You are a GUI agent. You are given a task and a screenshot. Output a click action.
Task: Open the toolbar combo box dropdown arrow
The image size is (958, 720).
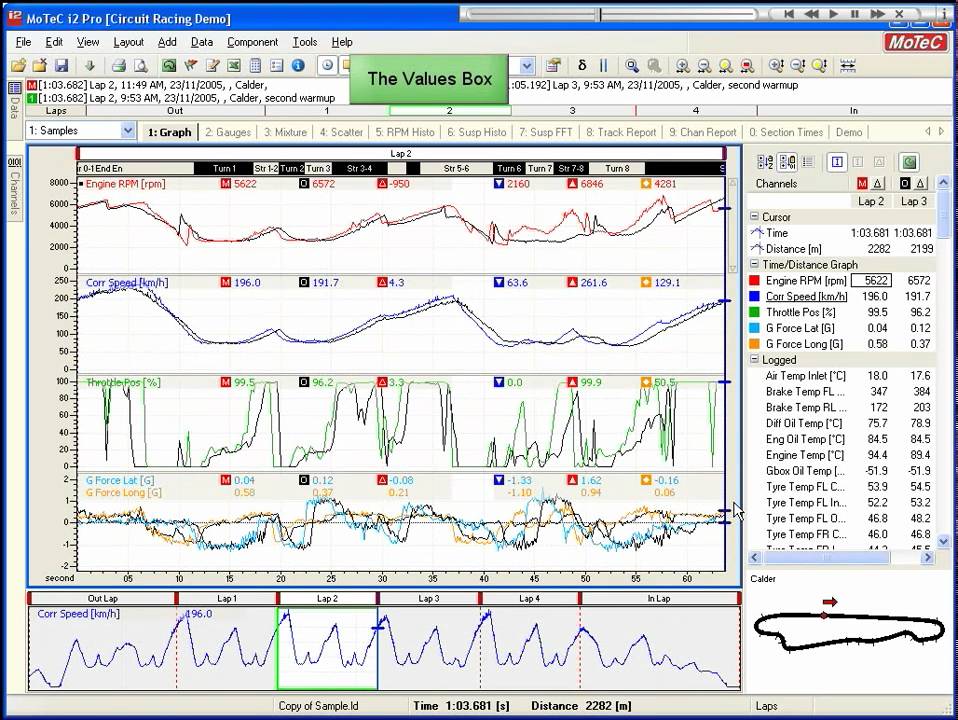click(x=527, y=65)
